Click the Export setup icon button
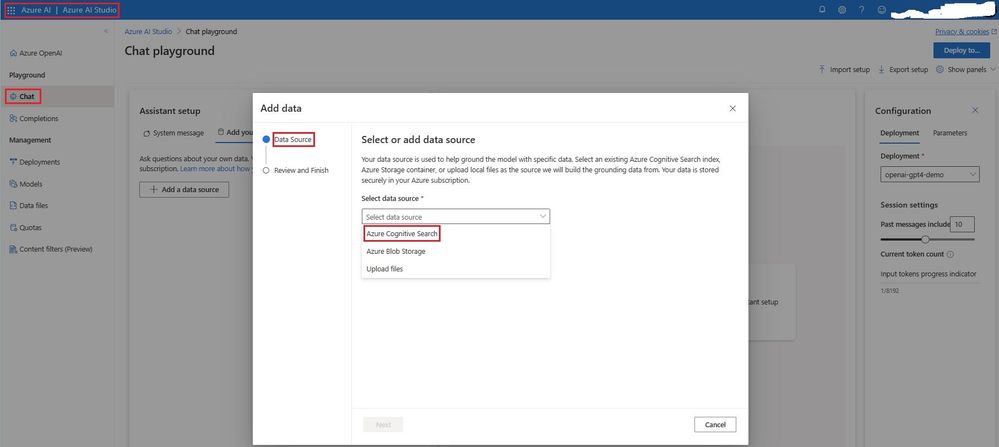 point(903,69)
